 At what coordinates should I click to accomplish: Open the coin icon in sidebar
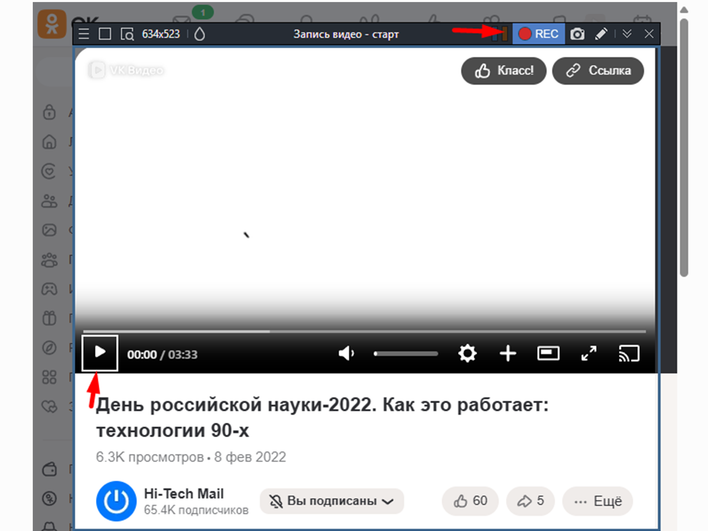[49, 498]
